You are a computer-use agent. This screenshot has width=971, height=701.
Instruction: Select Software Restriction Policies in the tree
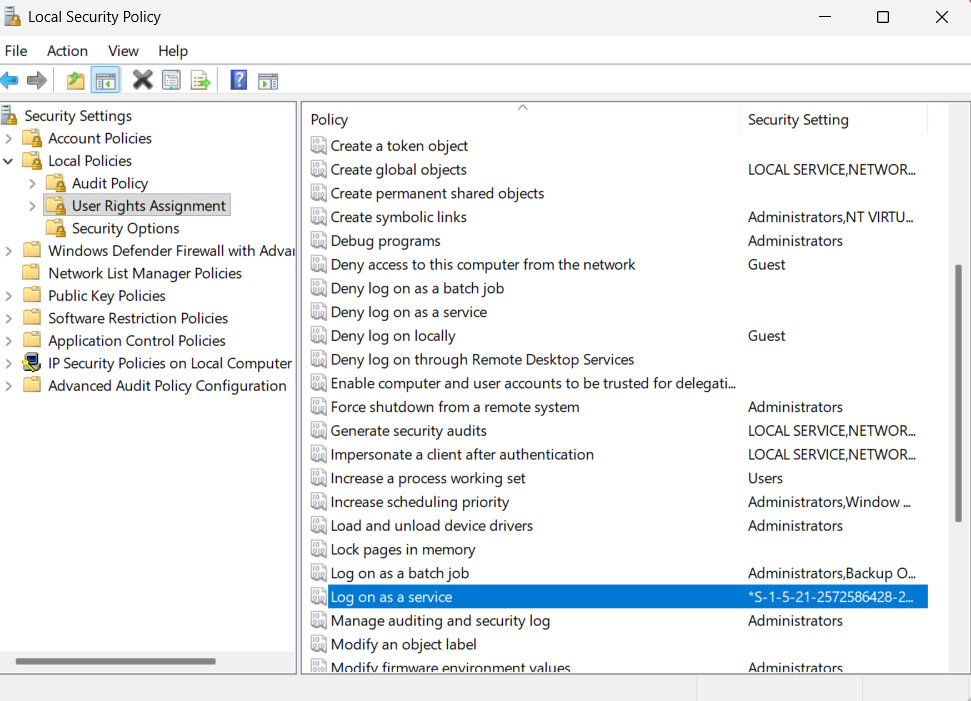138,318
